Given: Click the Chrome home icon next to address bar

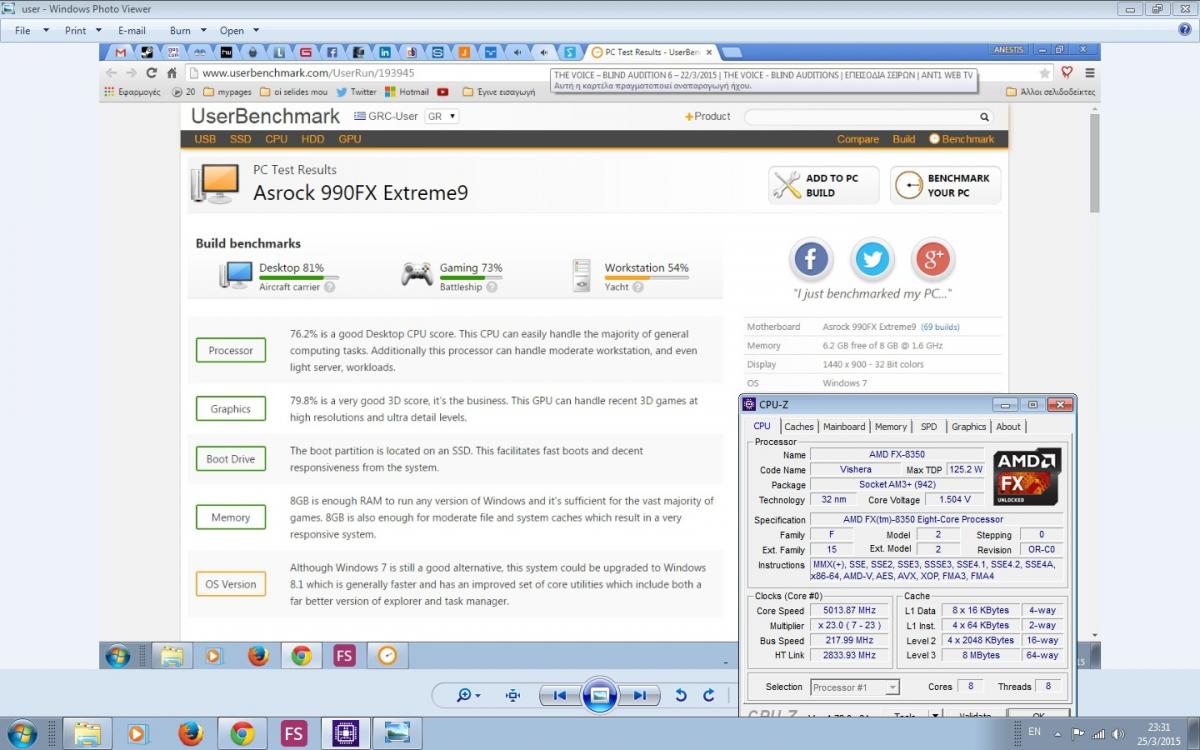Looking at the screenshot, I should click(x=173, y=73).
